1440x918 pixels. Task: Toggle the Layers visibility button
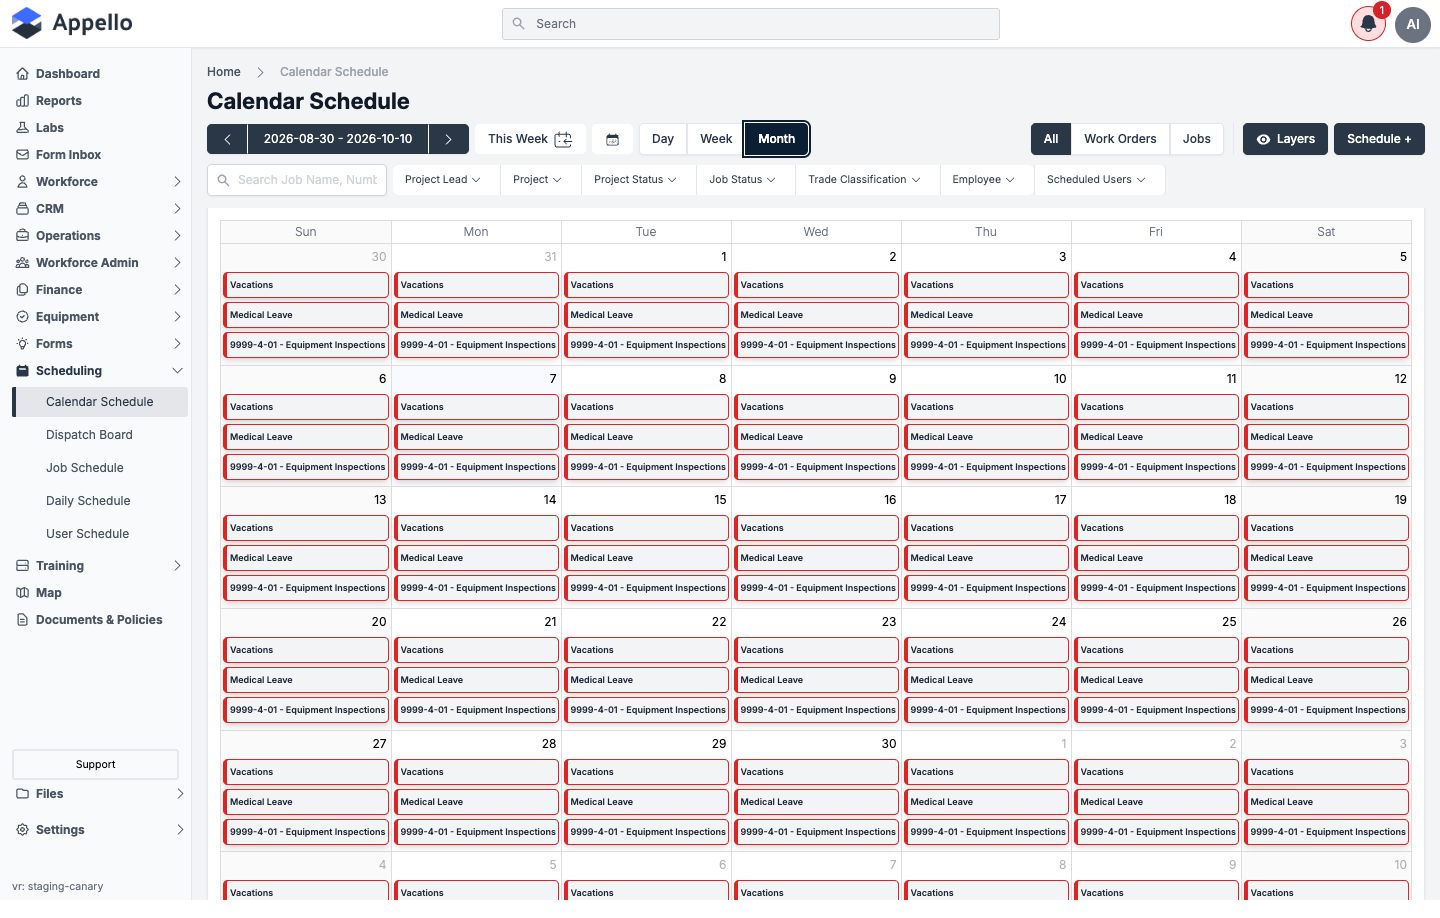[1285, 139]
